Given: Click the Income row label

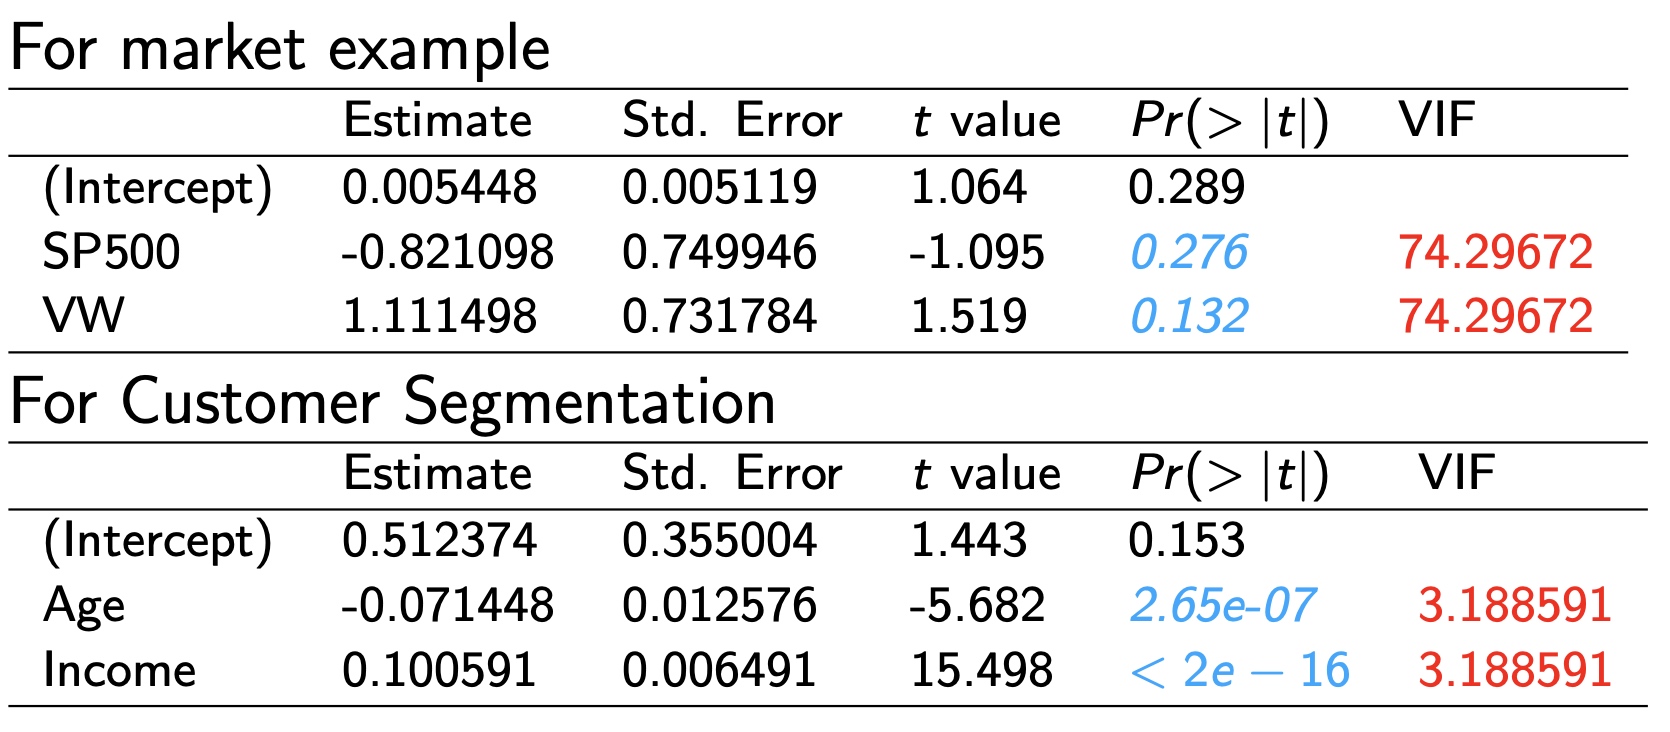Looking at the screenshot, I should coord(119,670).
